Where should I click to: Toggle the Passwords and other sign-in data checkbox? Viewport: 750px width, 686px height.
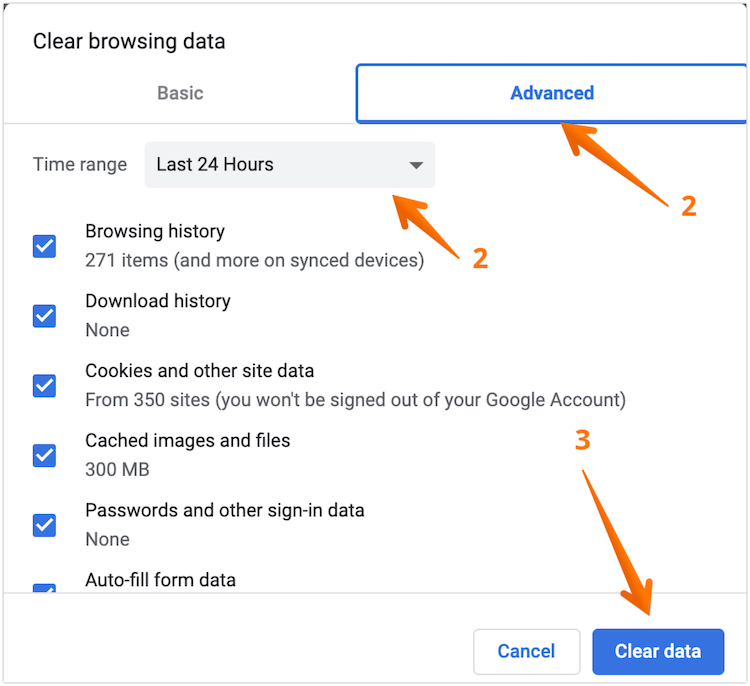click(x=44, y=524)
